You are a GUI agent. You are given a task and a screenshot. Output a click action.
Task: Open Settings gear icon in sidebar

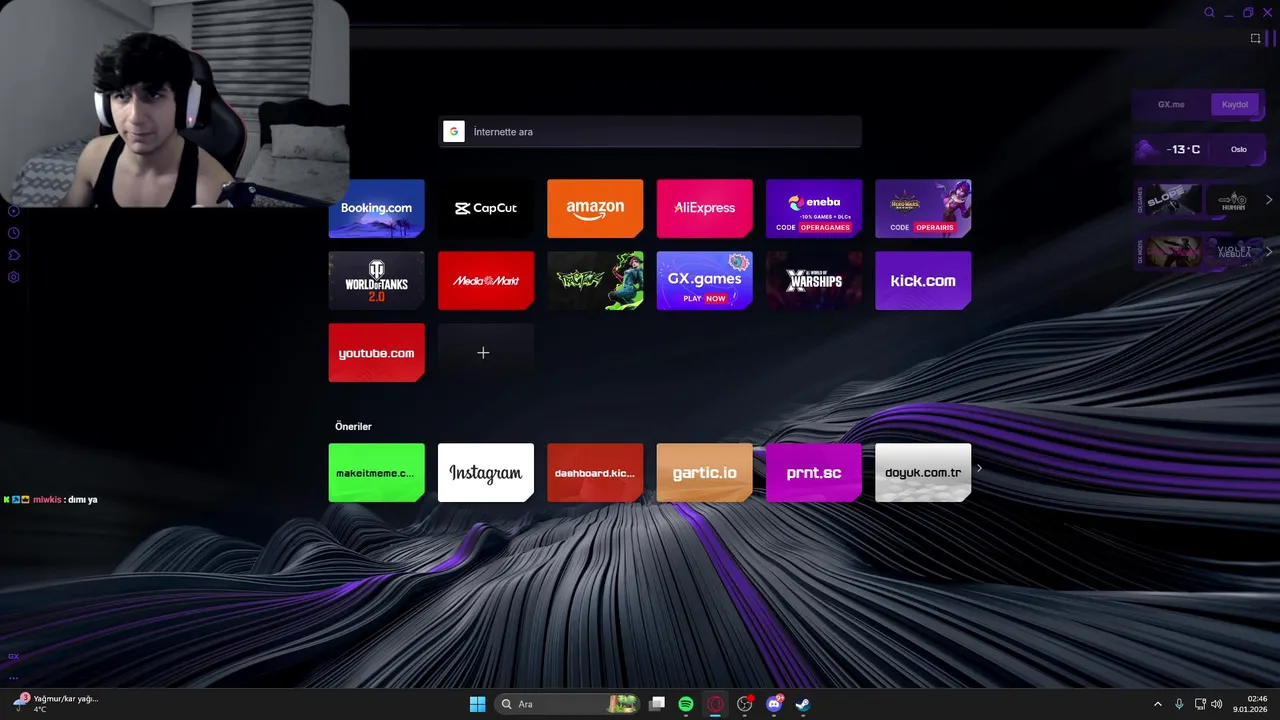[x=13, y=277]
